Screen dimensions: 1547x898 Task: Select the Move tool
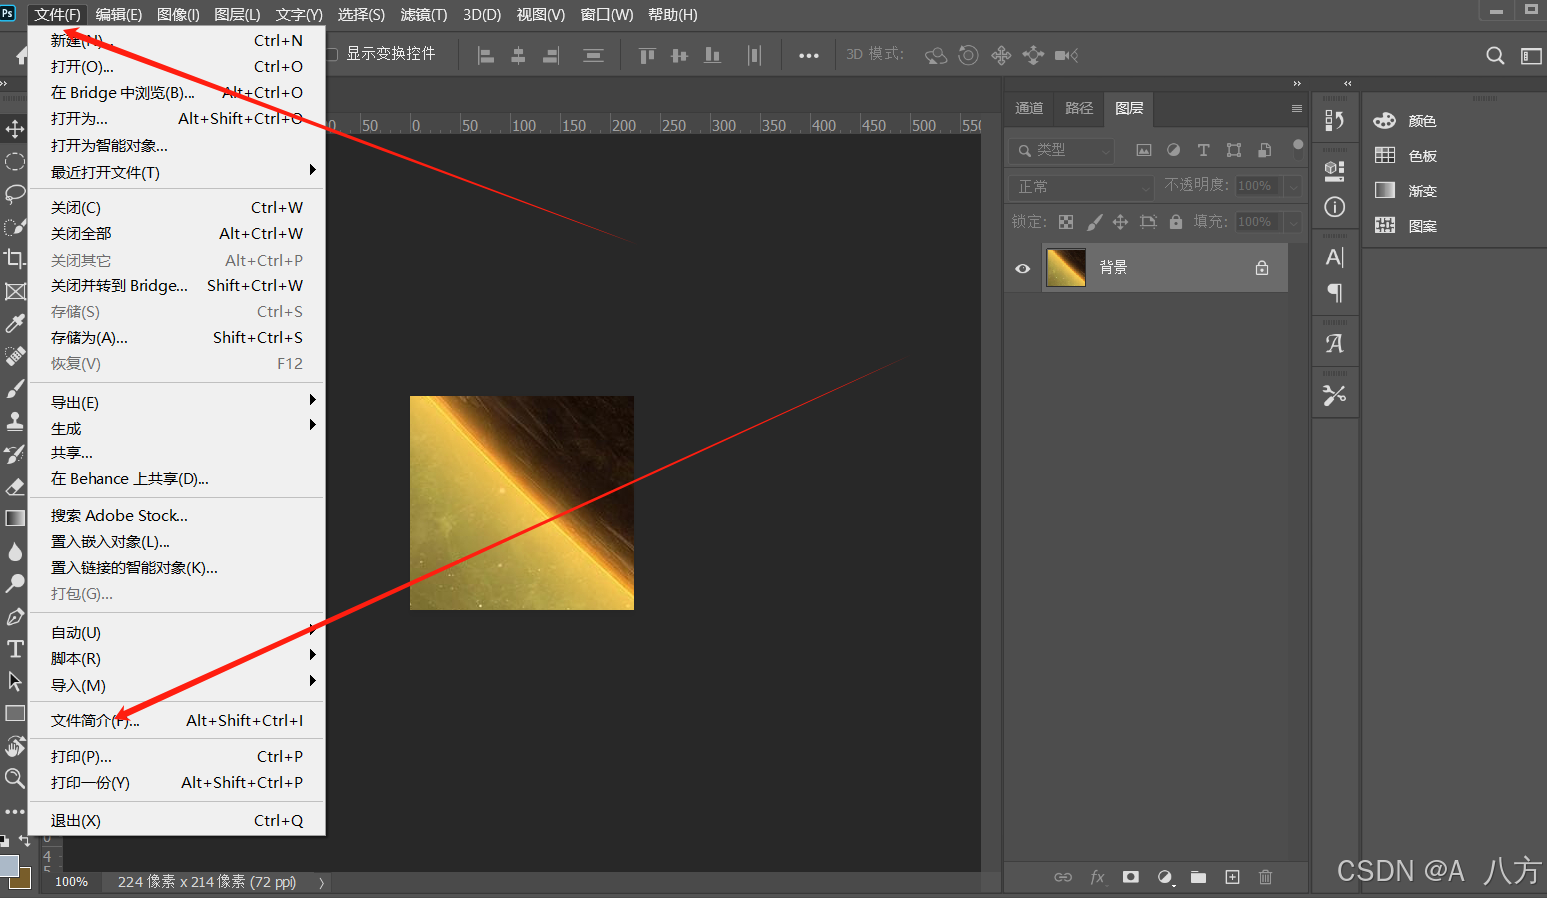click(x=15, y=129)
